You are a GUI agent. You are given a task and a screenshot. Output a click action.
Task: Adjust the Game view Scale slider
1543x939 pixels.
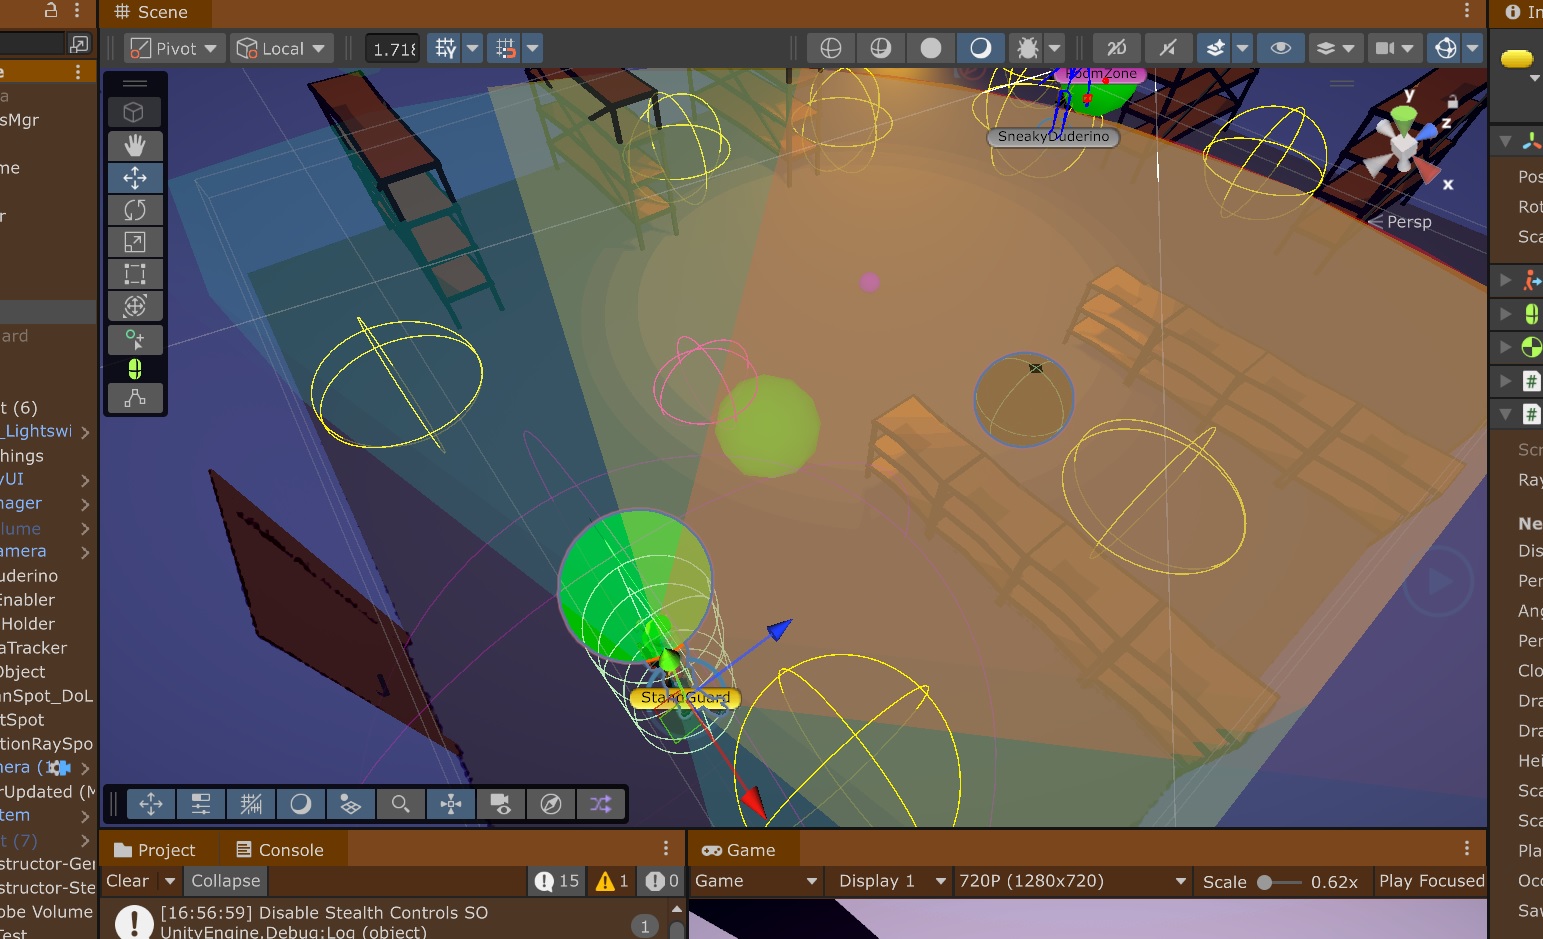point(1280,882)
